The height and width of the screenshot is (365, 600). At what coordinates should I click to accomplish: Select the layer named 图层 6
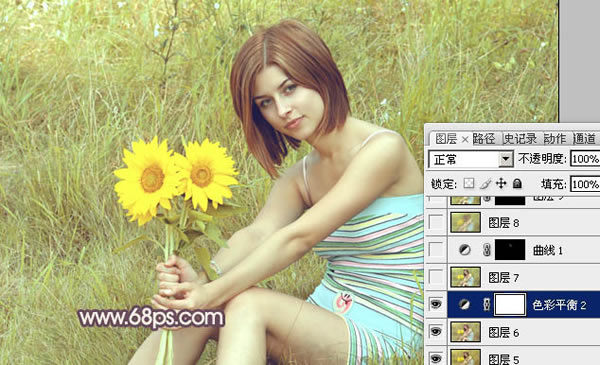tap(504, 332)
